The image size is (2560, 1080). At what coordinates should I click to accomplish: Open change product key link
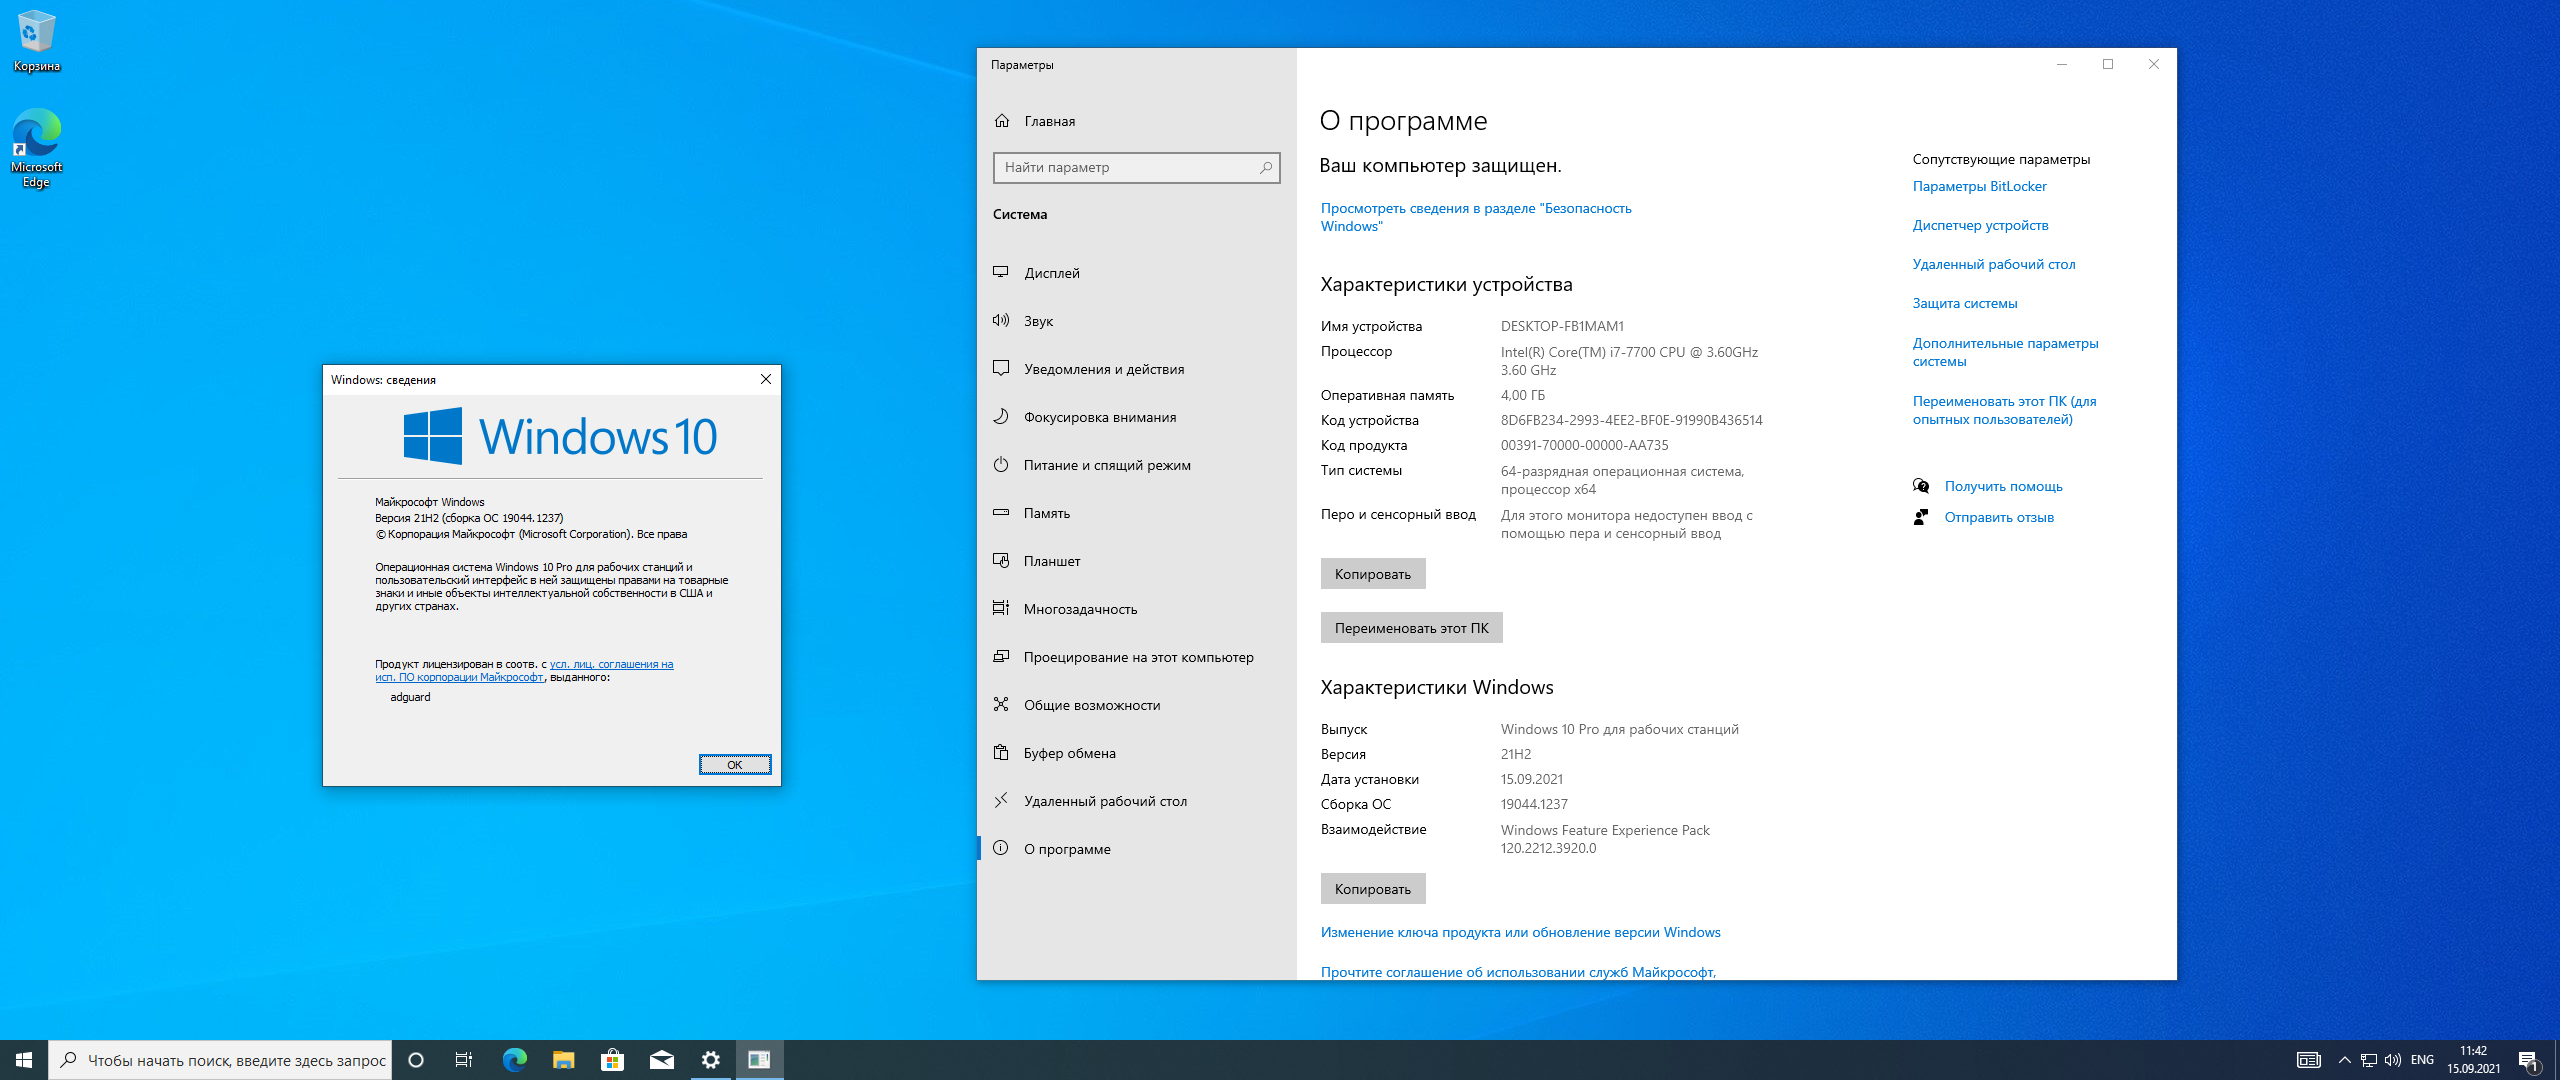[x=1520, y=932]
